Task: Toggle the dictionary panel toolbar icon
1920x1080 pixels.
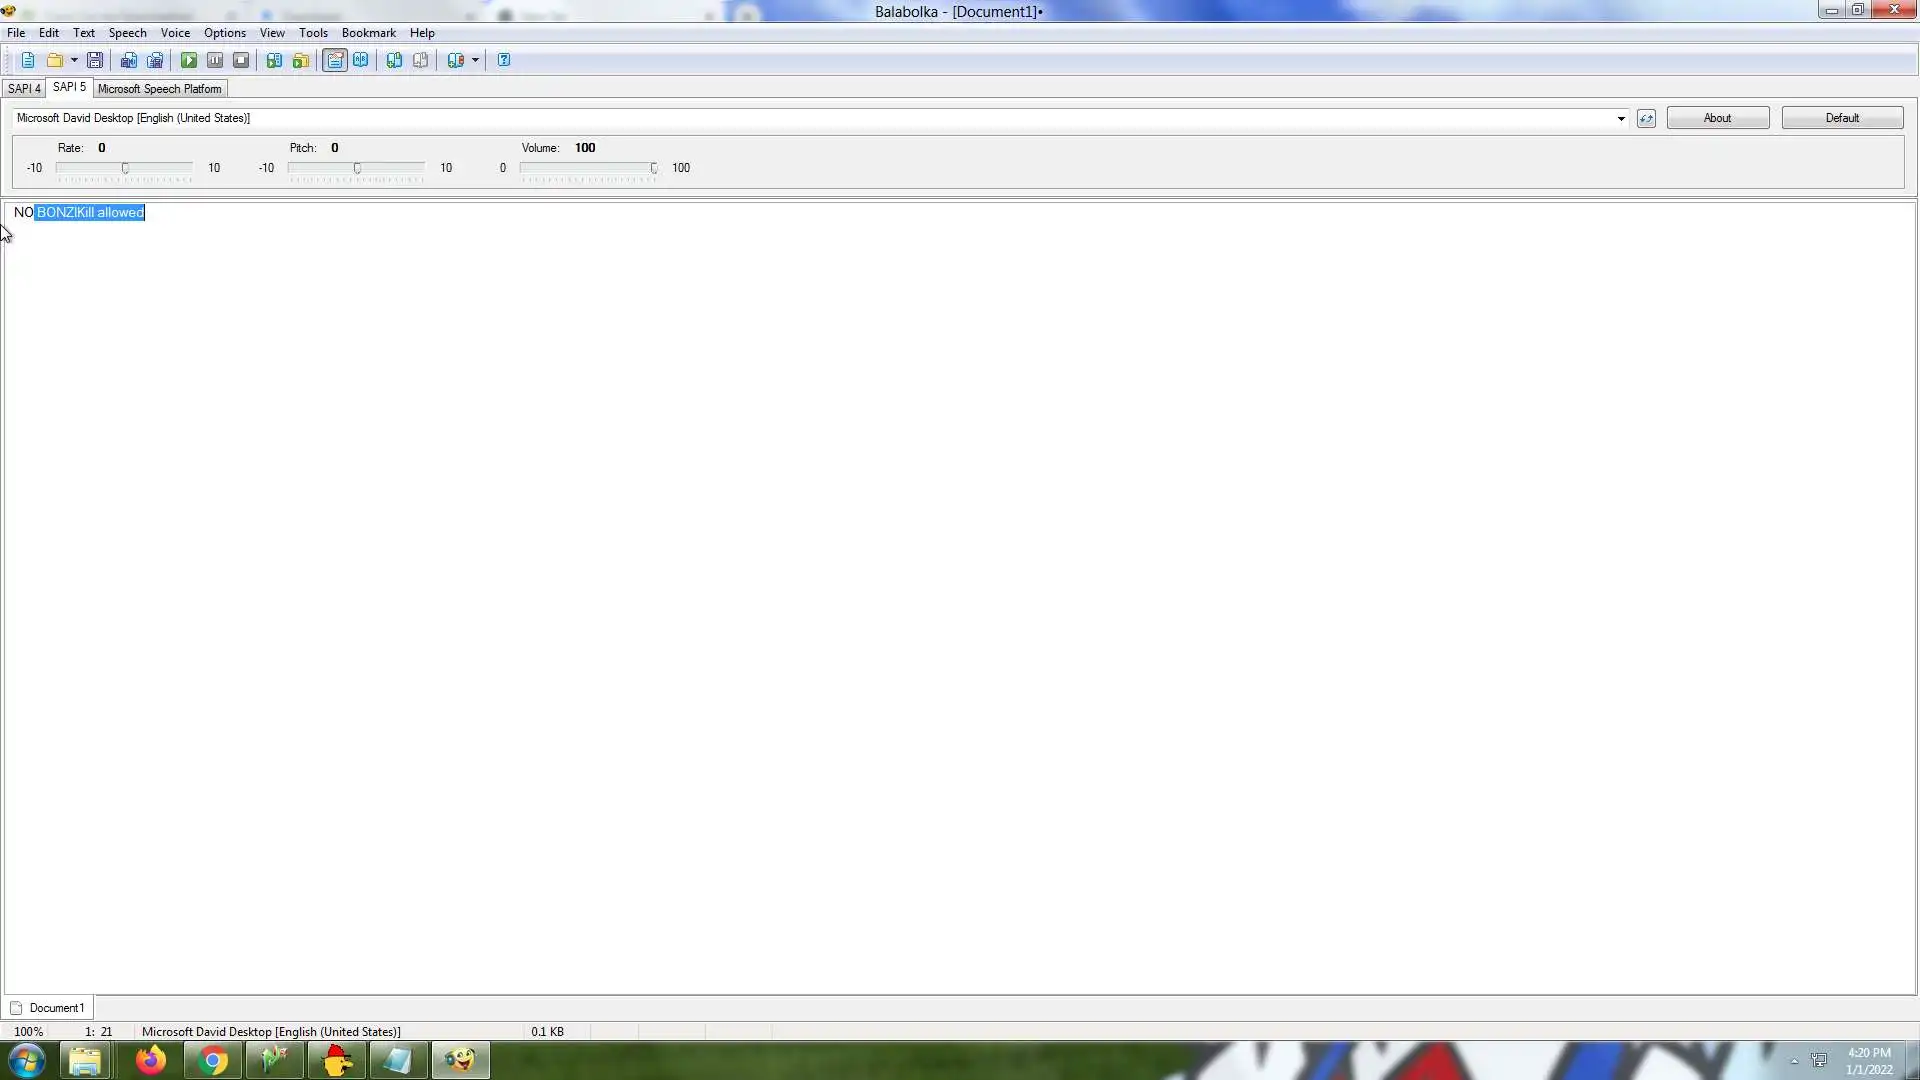Action: [x=361, y=60]
